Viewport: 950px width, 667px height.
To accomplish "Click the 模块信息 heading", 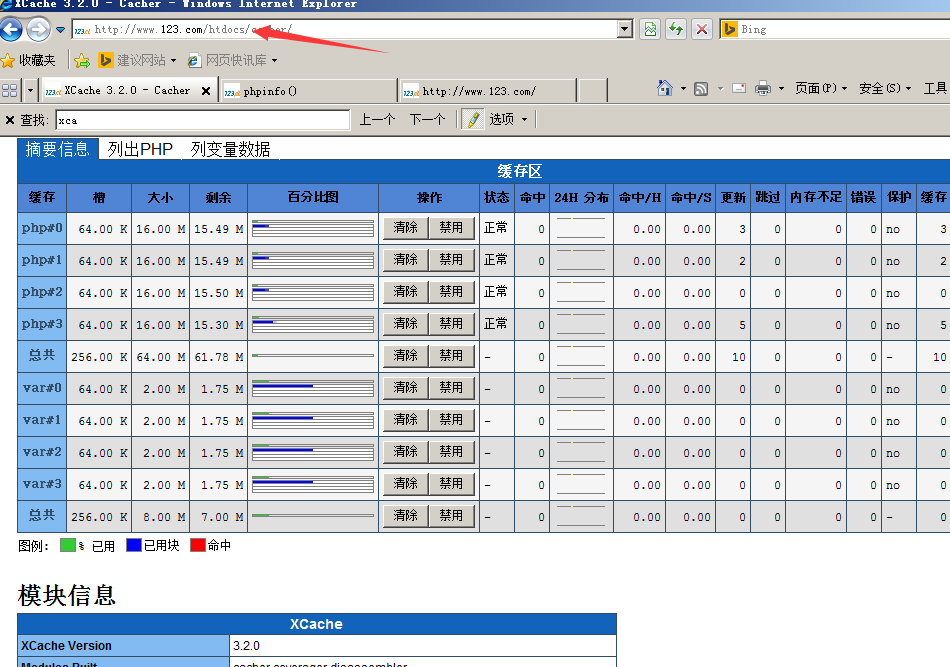I will [x=67, y=595].
